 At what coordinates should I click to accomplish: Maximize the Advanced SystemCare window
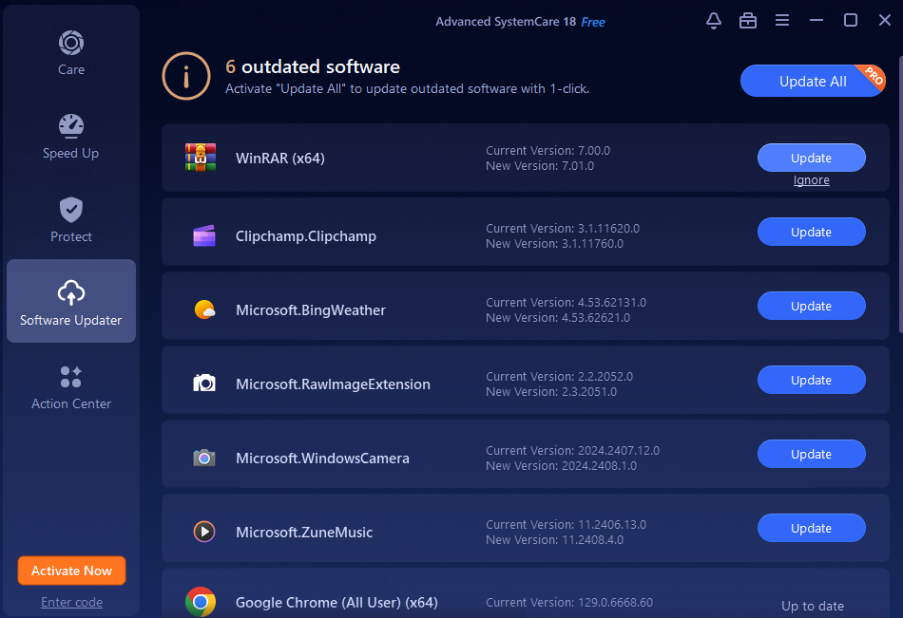click(851, 21)
